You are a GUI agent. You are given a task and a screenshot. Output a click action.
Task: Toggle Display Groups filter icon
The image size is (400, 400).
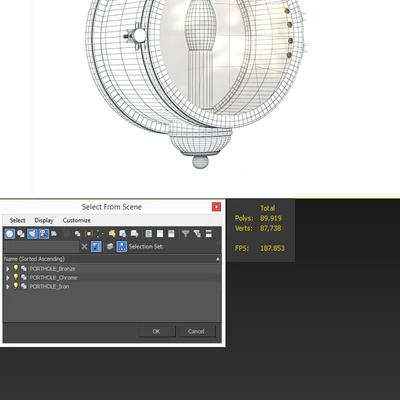point(77,234)
